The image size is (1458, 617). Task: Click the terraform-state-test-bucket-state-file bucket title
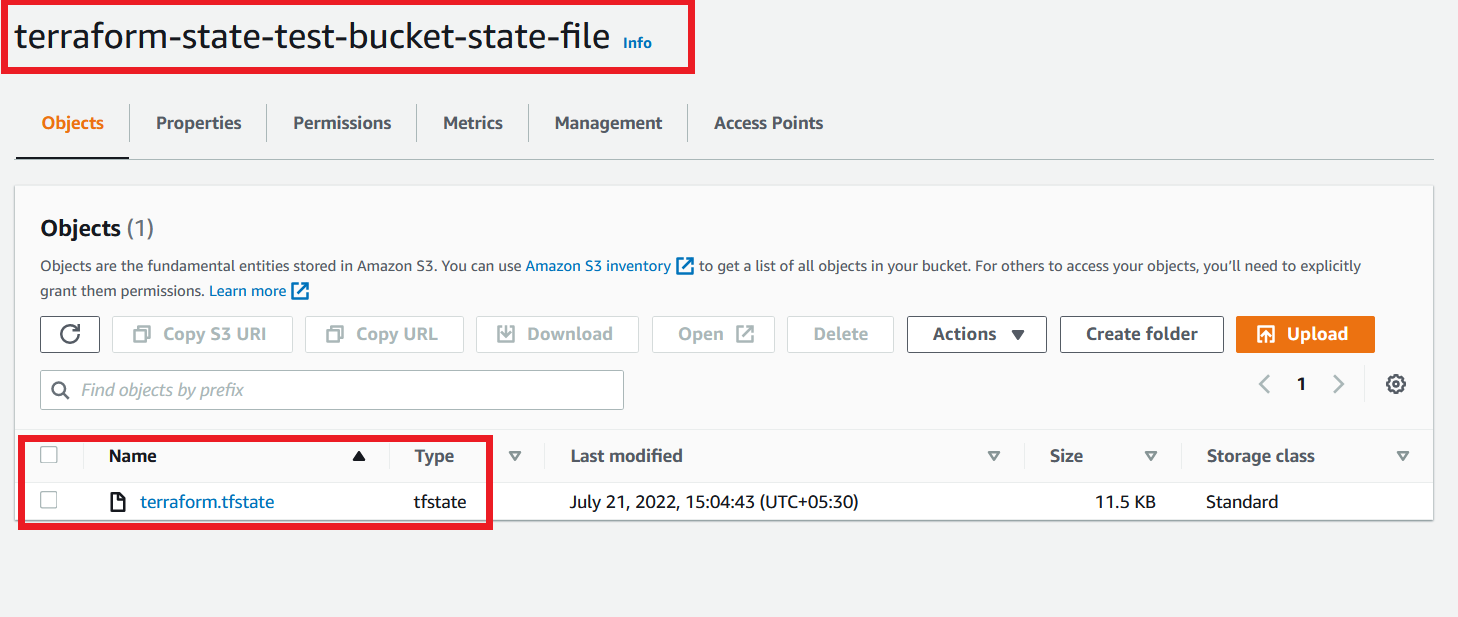[x=312, y=36]
